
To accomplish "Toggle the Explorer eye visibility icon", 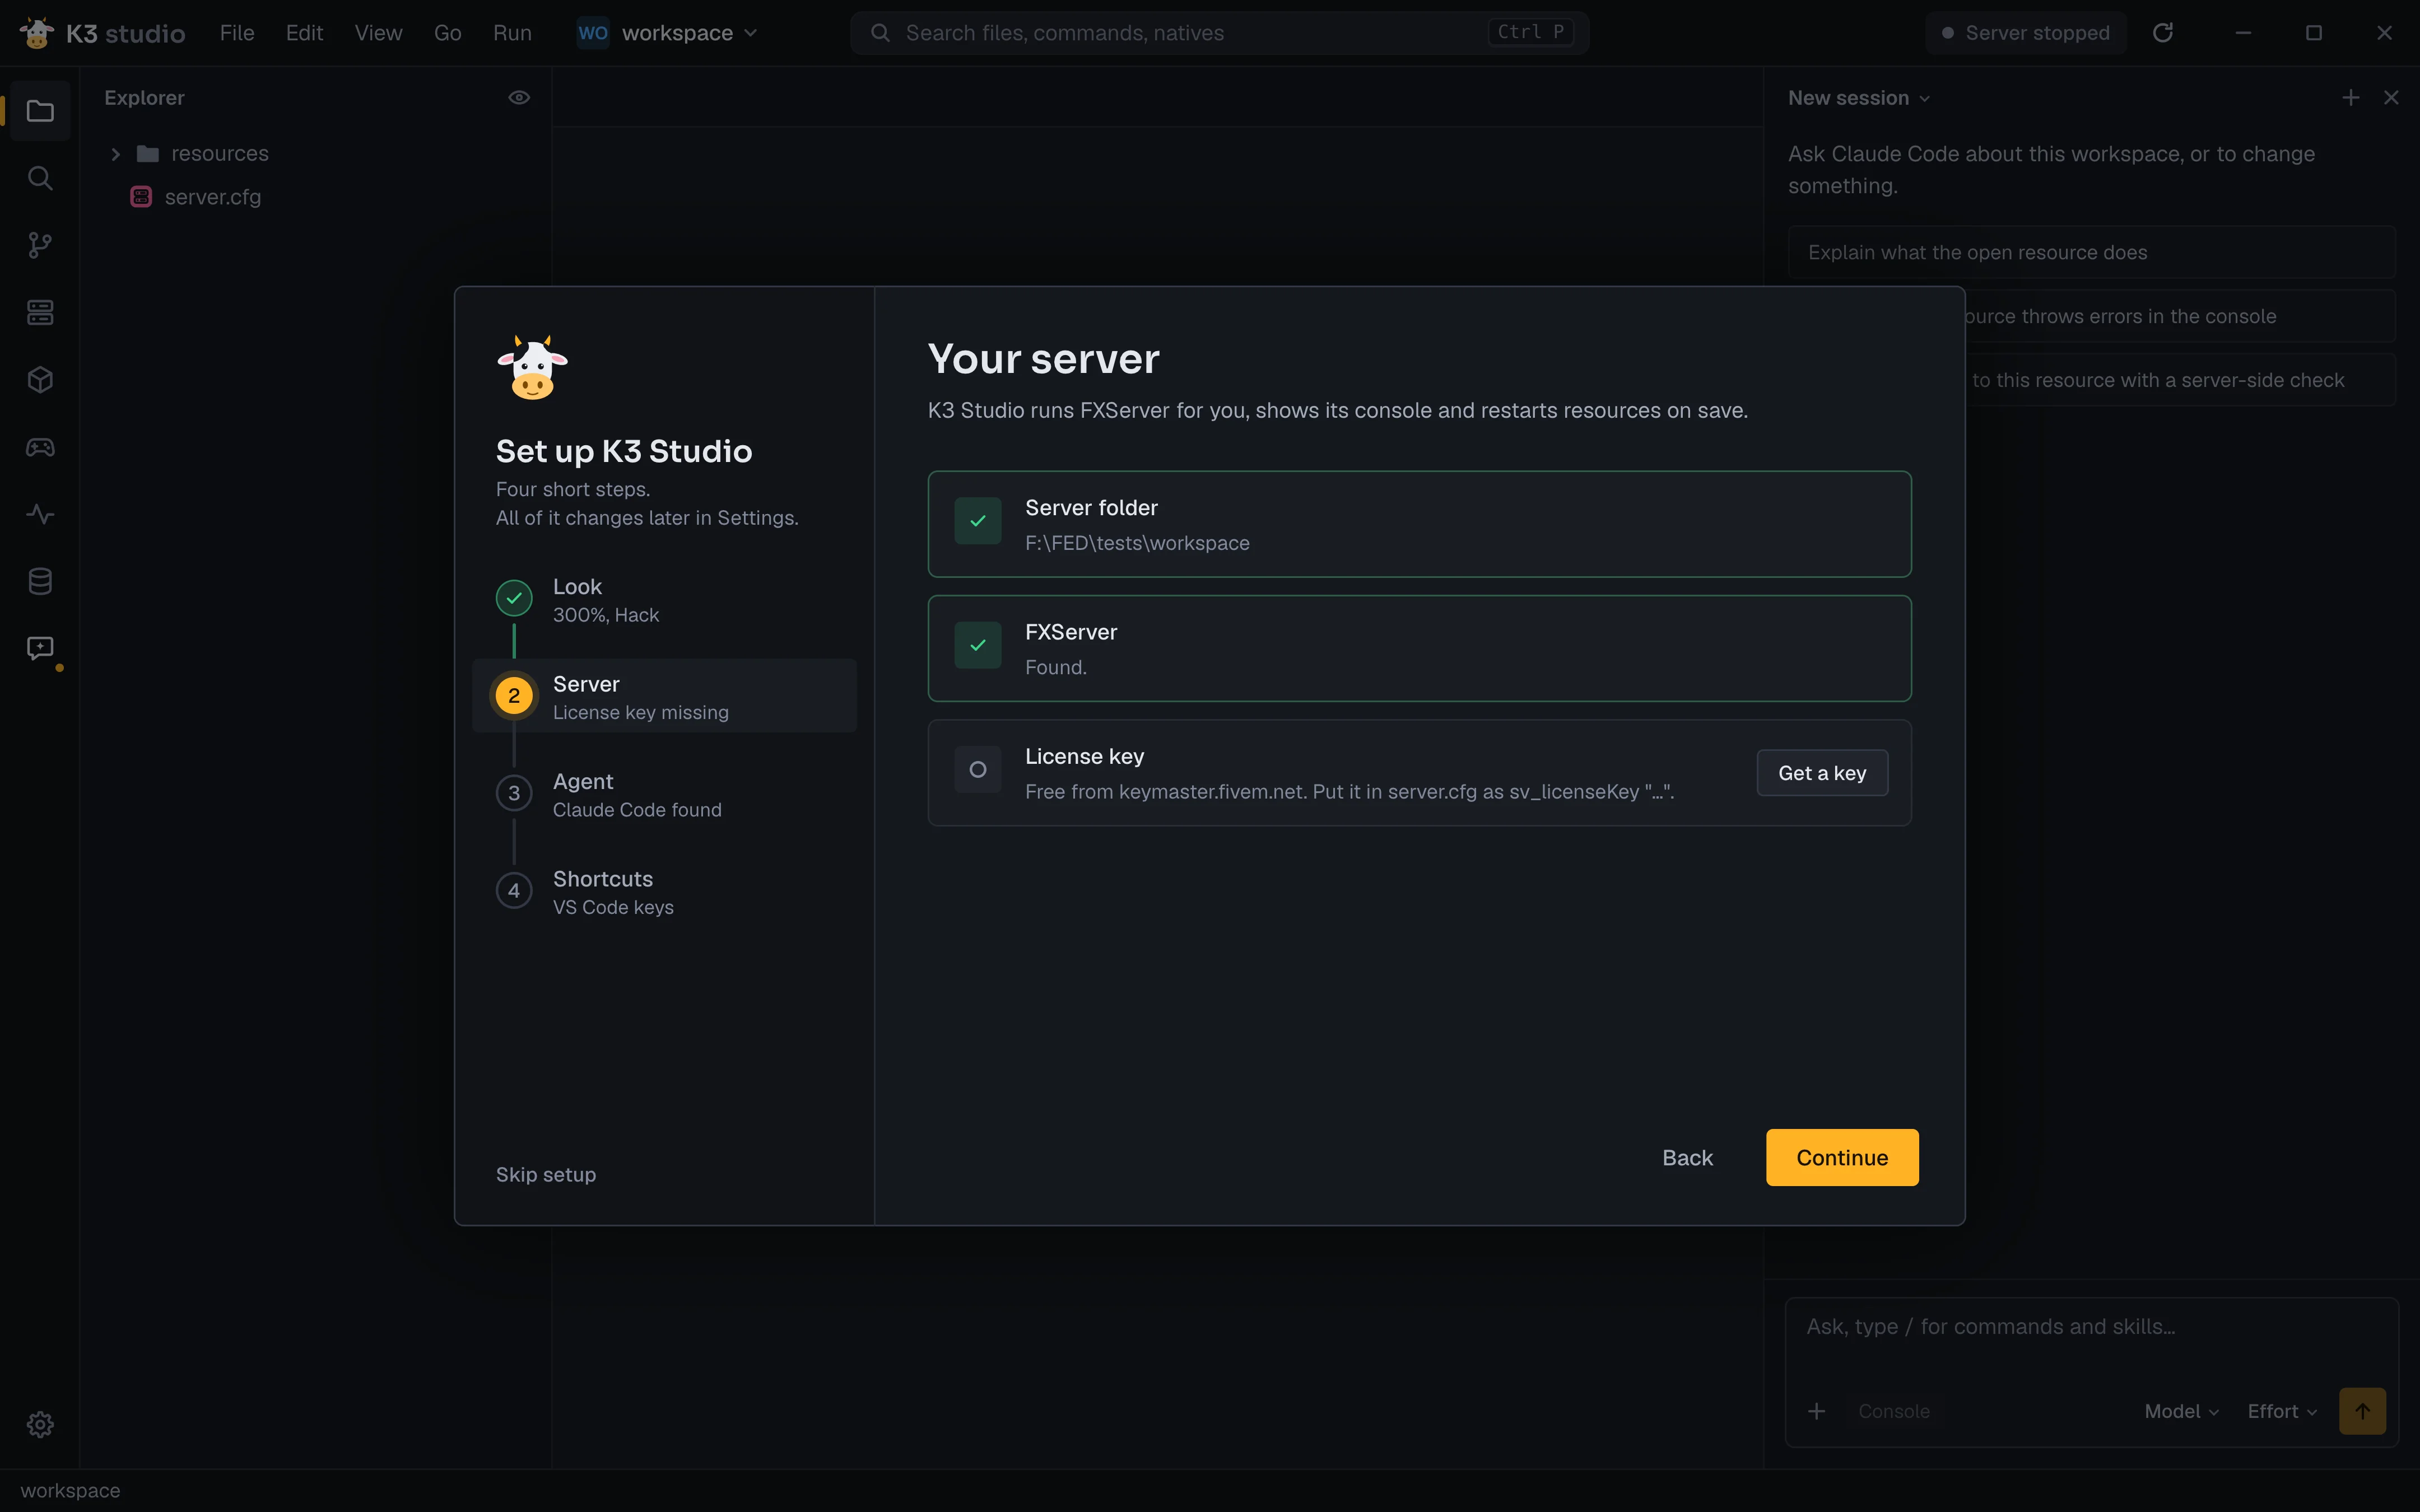I will click(519, 97).
